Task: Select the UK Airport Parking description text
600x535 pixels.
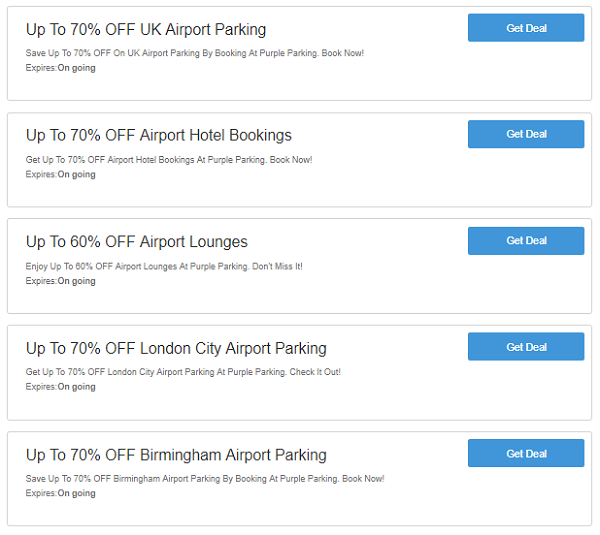Action: pos(194,53)
